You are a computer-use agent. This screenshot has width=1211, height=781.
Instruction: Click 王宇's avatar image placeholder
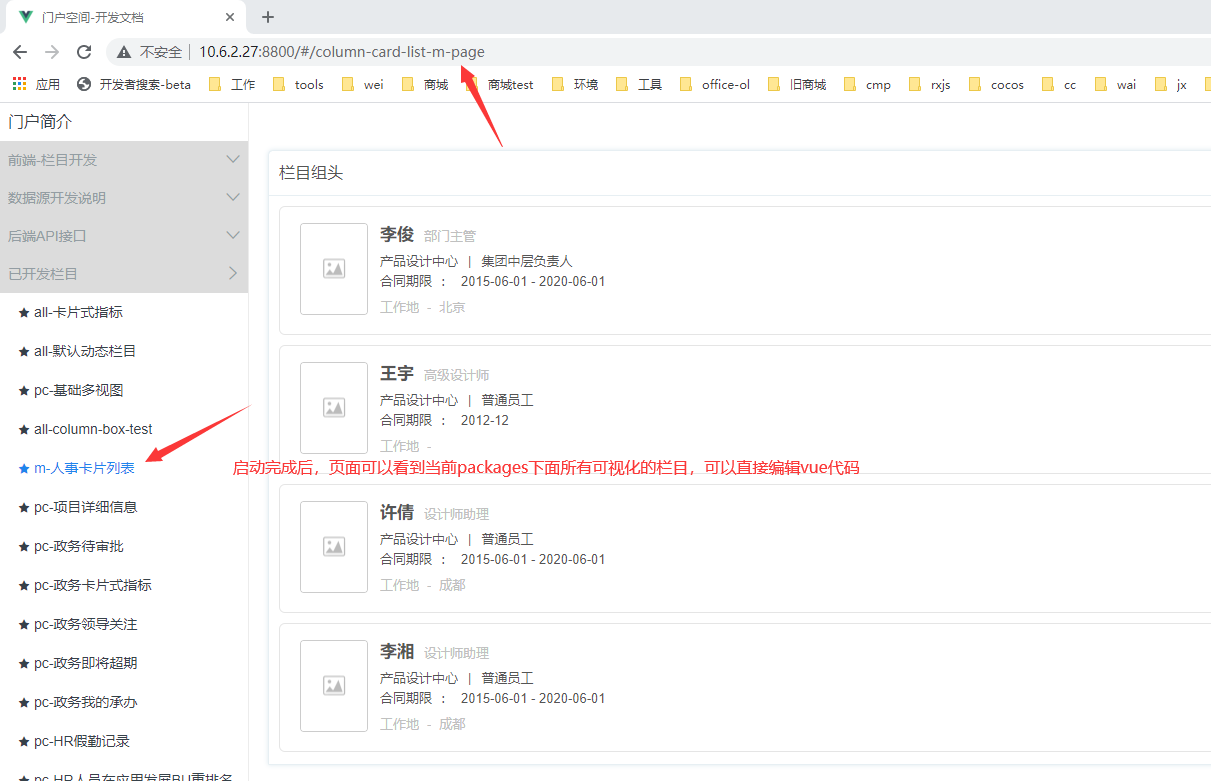[x=334, y=408]
